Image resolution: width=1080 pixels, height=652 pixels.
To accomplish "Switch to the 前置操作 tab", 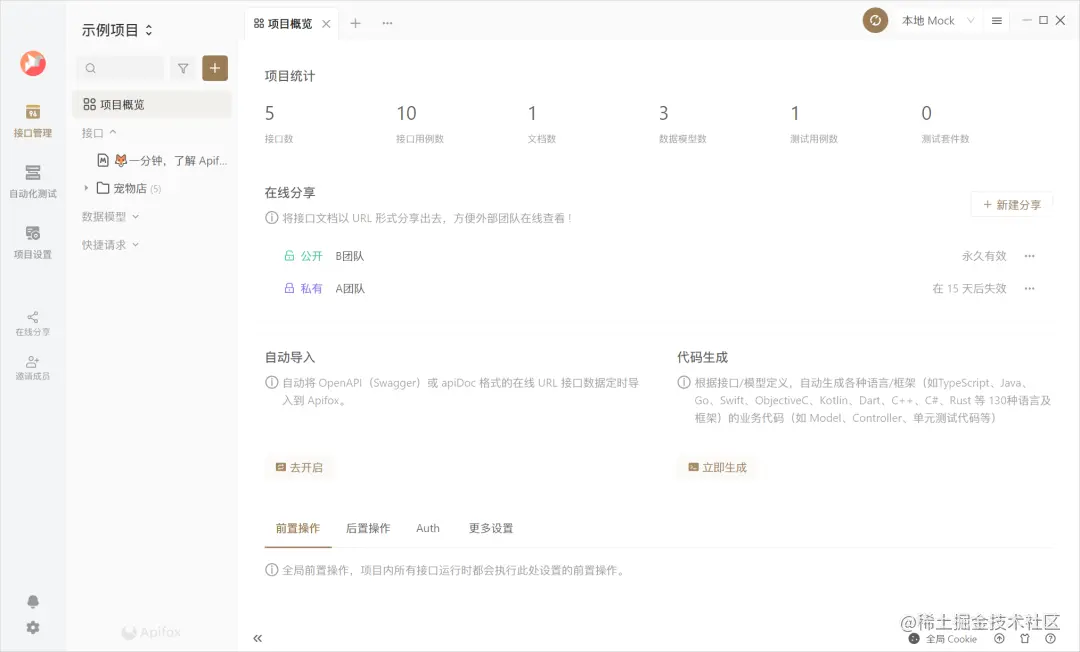I will pos(298,528).
